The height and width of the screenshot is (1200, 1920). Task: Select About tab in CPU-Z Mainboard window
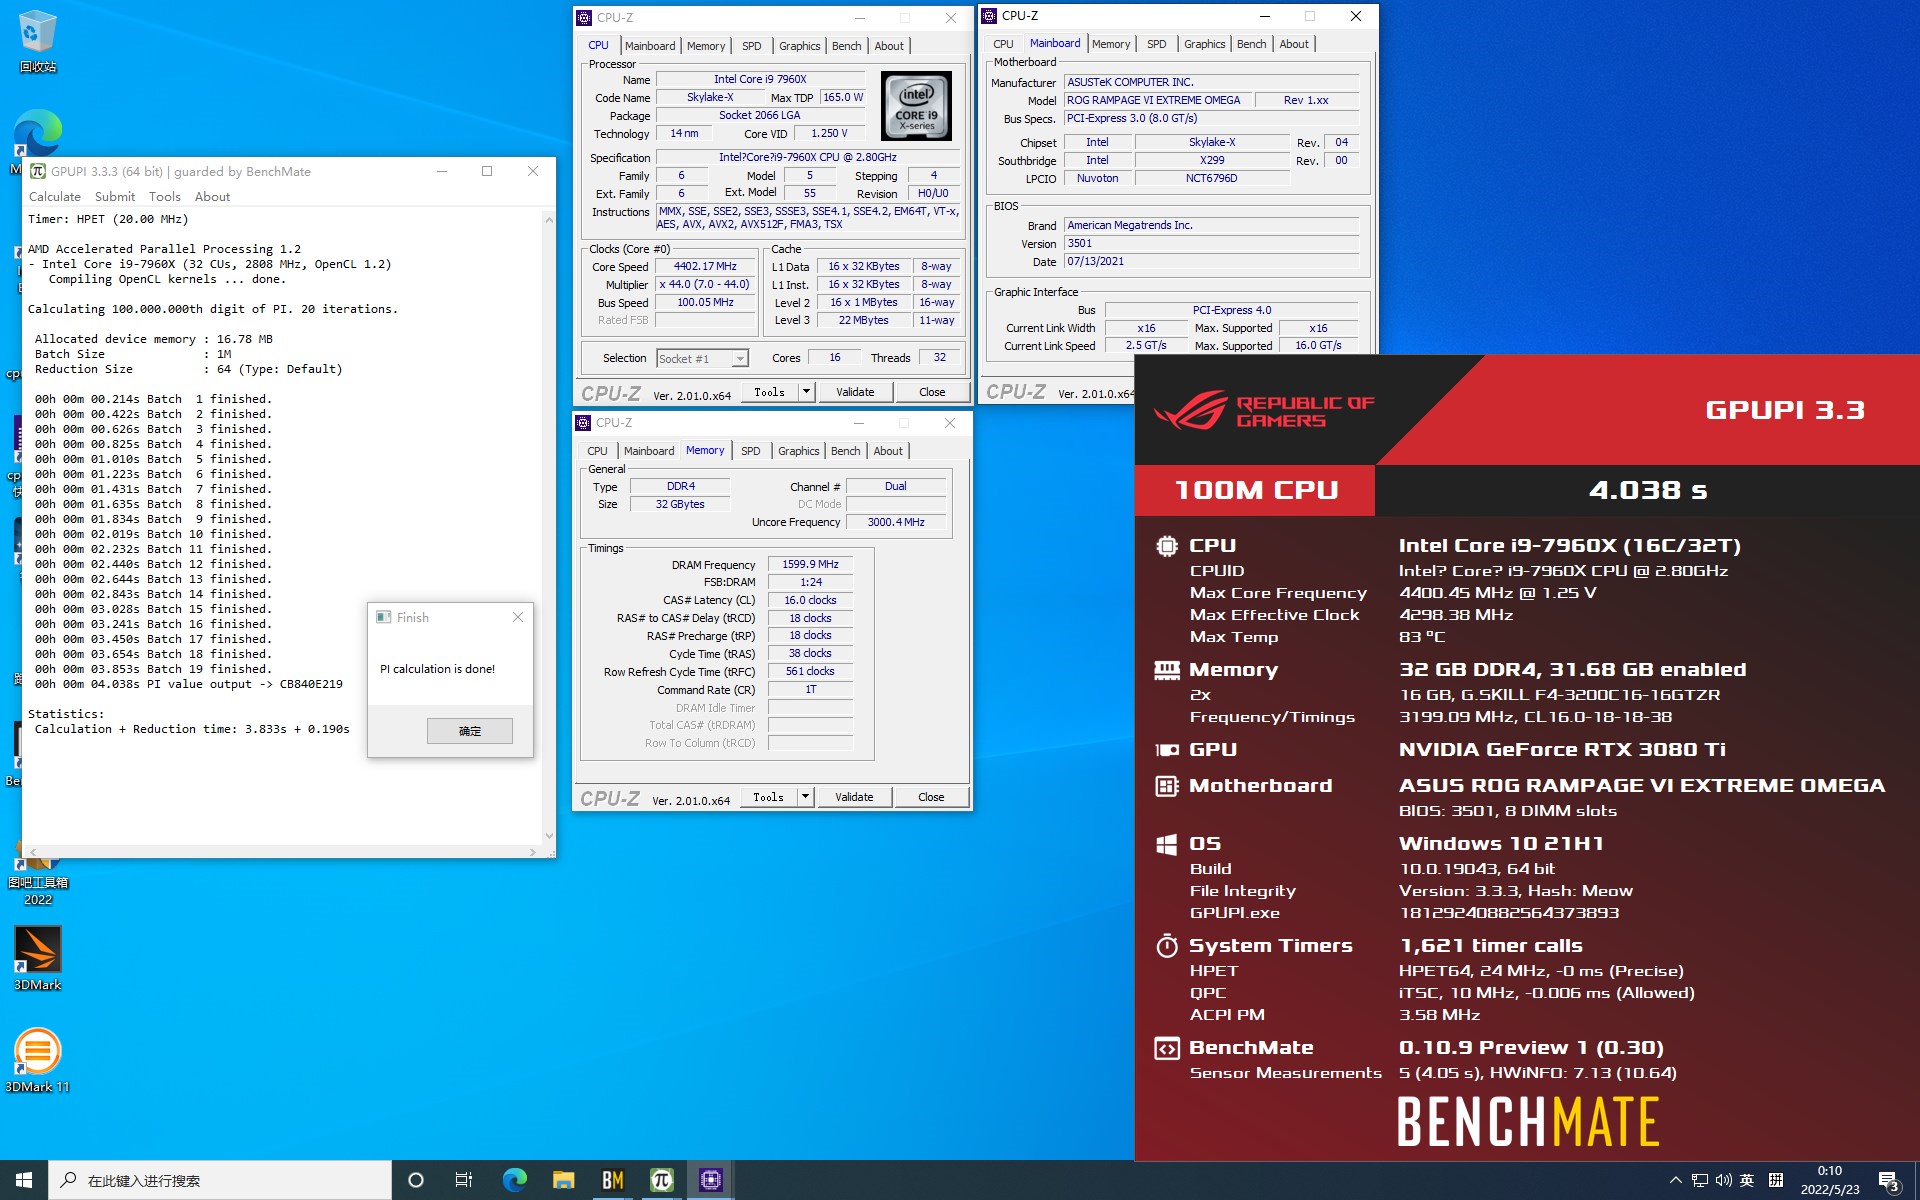point(1294,44)
